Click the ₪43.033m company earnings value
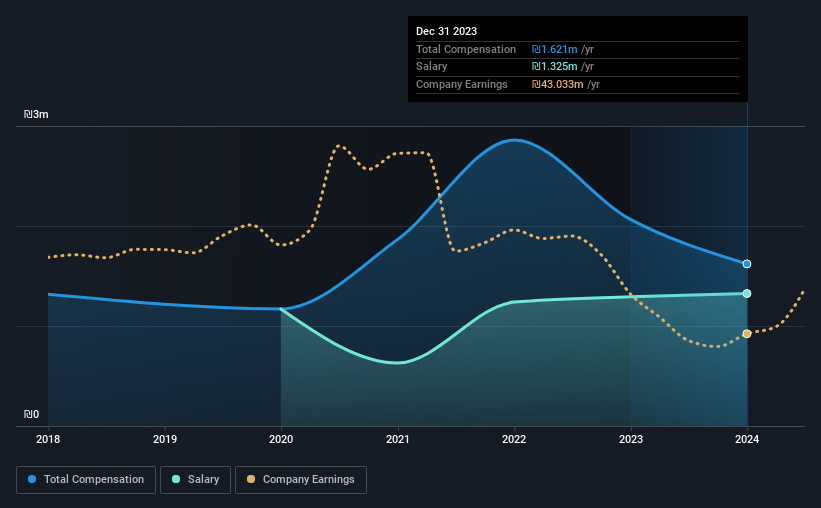Image resolution: width=821 pixels, height=508 pixels. (x=558, y=84)
